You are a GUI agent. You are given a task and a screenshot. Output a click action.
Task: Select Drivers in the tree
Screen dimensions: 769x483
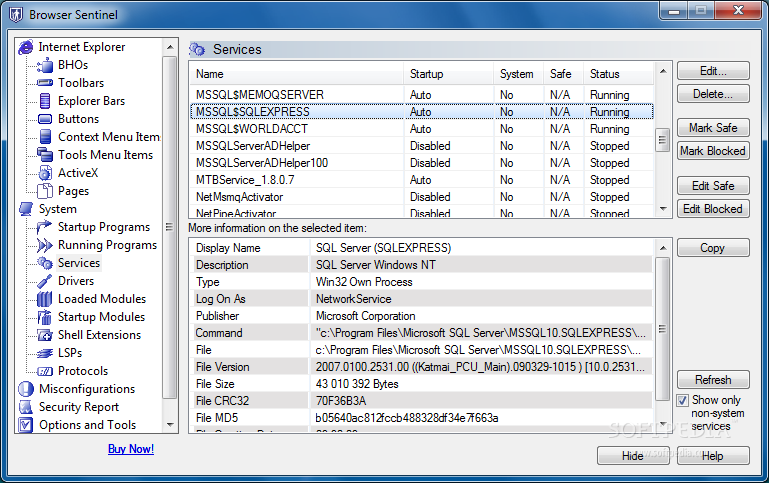point(76,281)
